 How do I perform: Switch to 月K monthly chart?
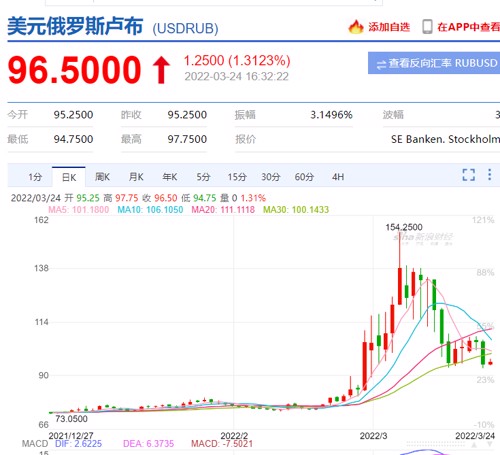136,177
